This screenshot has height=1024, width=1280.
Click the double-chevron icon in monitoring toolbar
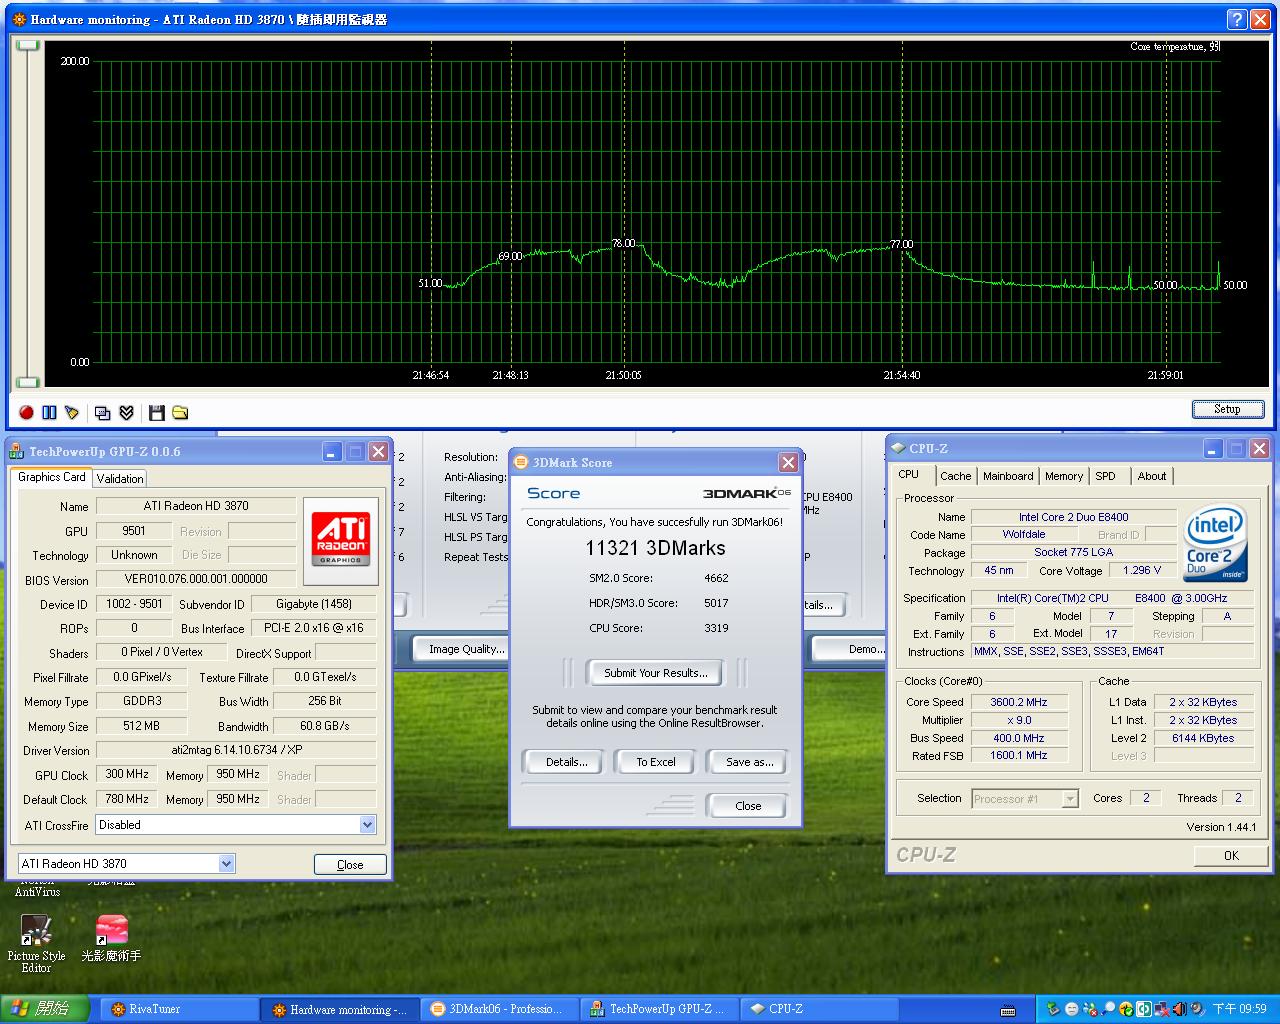(x=126, y=412)
